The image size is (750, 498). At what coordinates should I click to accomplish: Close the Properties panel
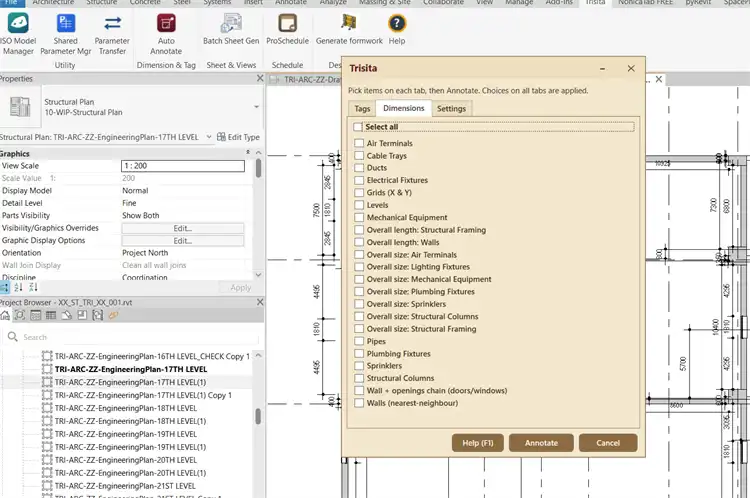260,78
